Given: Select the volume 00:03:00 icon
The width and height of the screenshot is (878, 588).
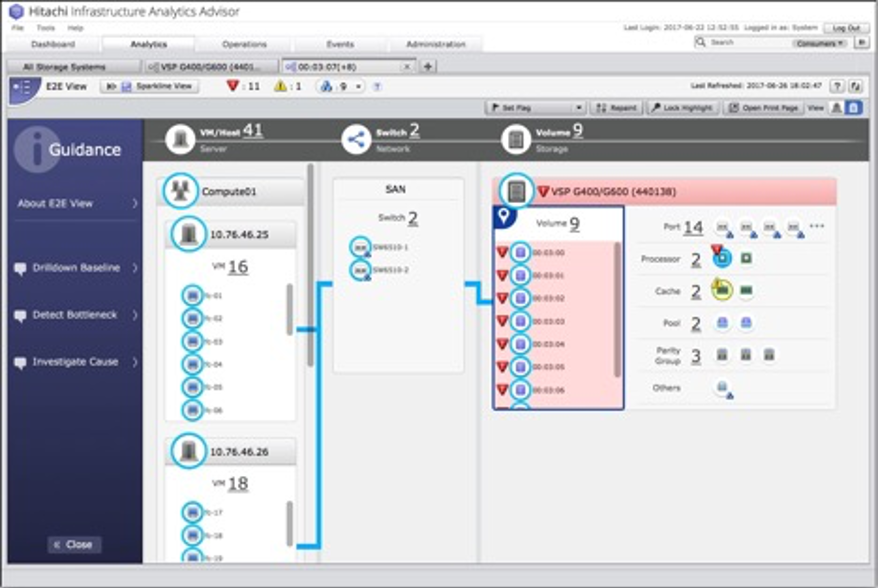Looking at the screenshot, I should click(x=521, y=253).
